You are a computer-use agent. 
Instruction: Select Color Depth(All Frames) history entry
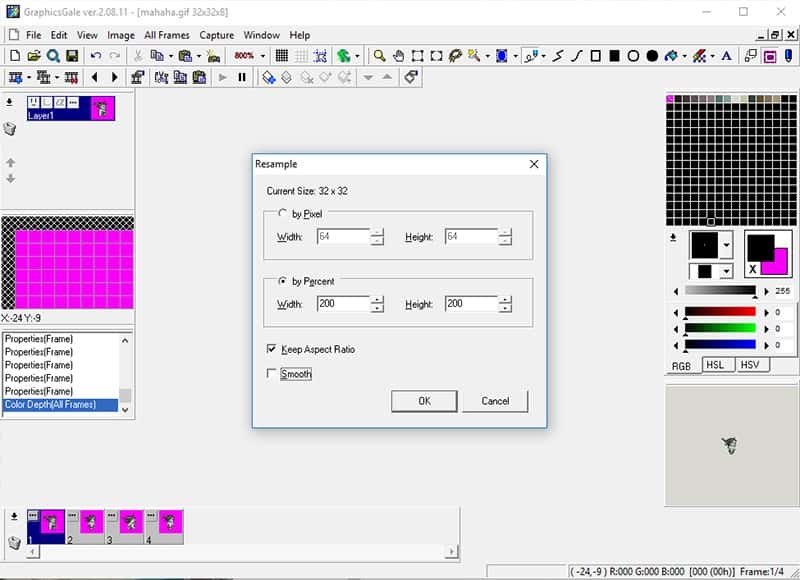[61, 405]
